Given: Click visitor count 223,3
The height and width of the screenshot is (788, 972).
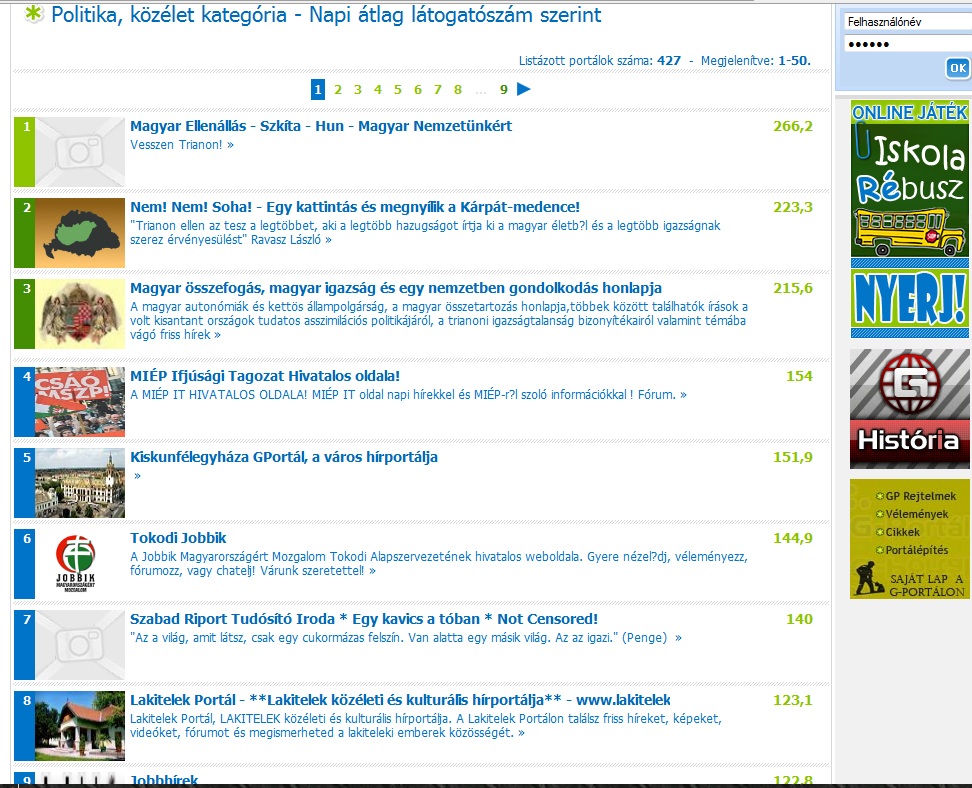Looking at the screenshot, I should (793, 208).
